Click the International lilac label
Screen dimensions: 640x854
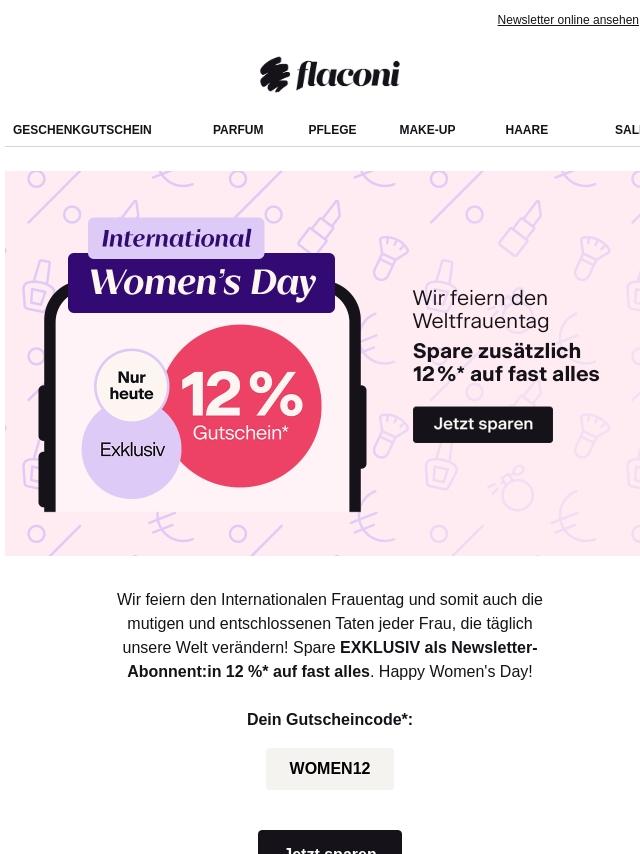coord(176,238)
